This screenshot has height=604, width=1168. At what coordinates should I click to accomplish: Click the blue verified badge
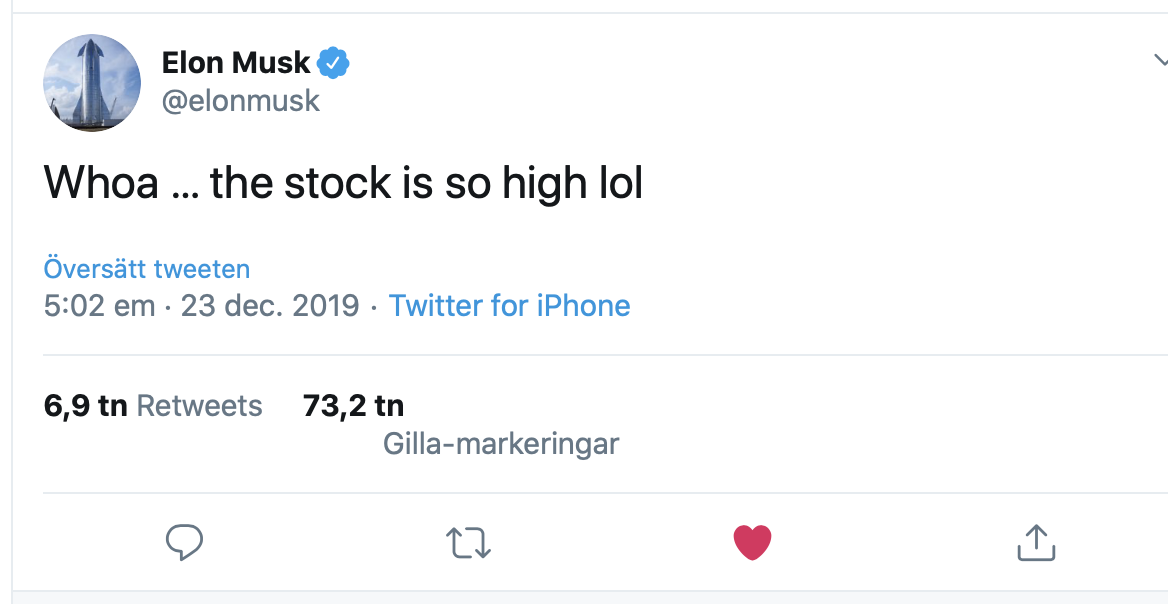point(333,63)
